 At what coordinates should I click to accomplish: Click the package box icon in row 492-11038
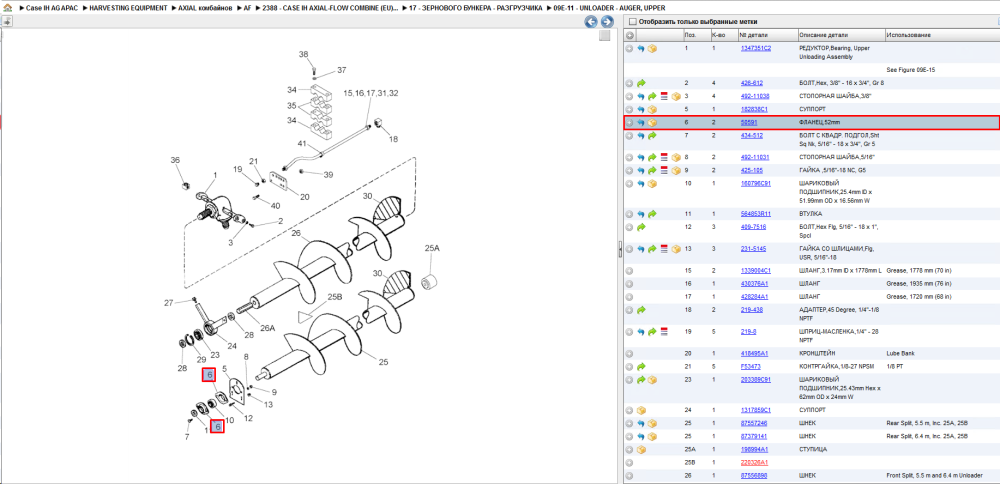coord(676,96)
